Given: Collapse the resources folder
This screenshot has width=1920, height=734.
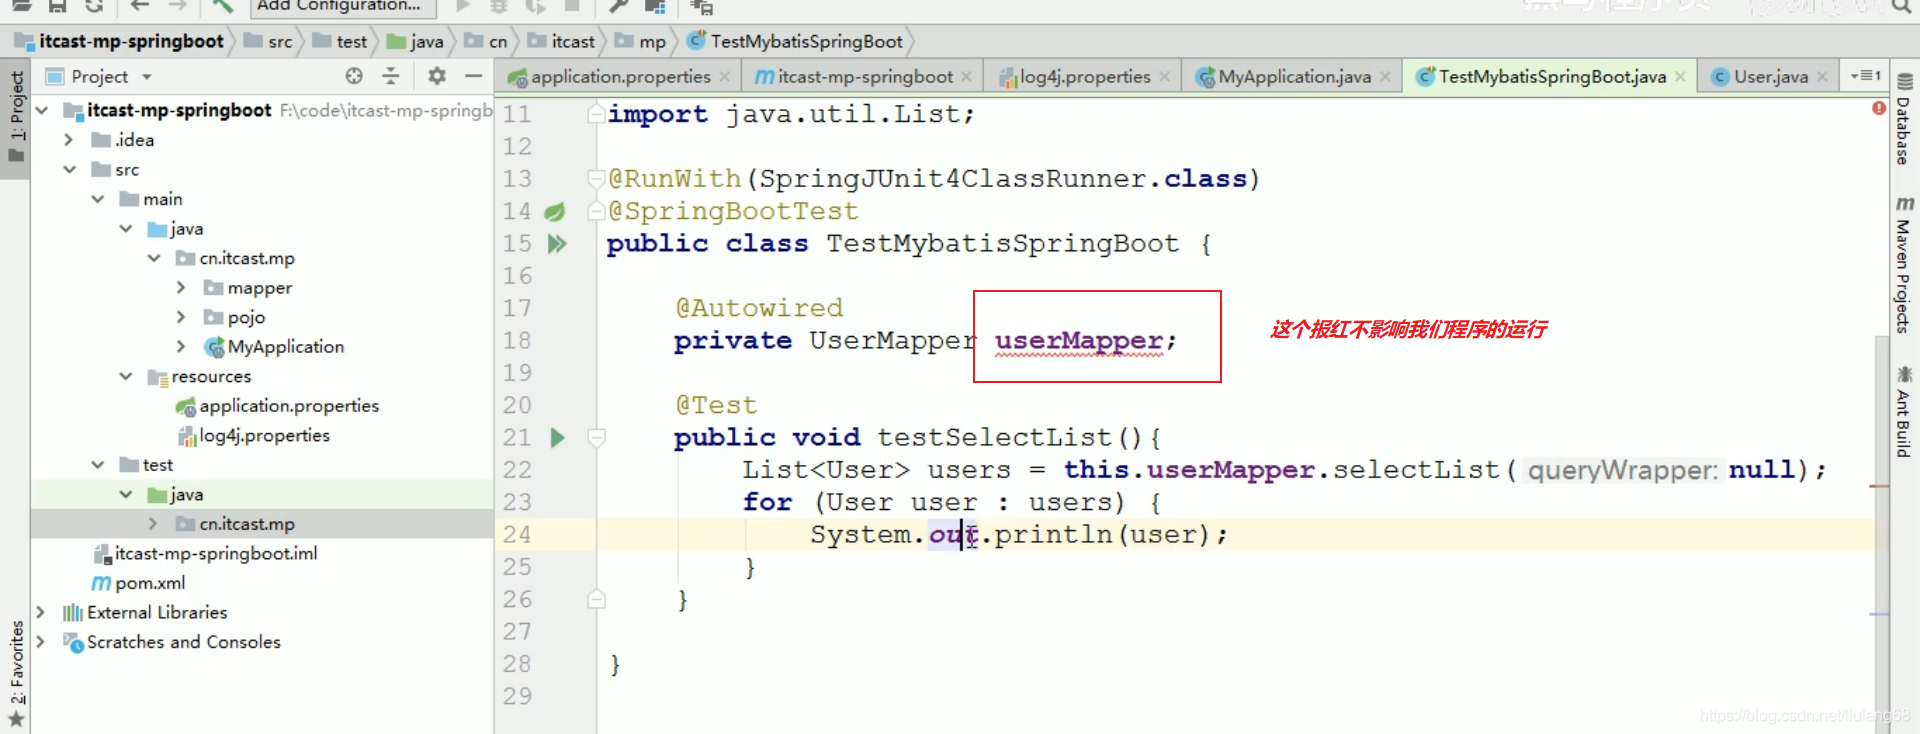Looking at the screenshot, I should click(x=126, y=376).
